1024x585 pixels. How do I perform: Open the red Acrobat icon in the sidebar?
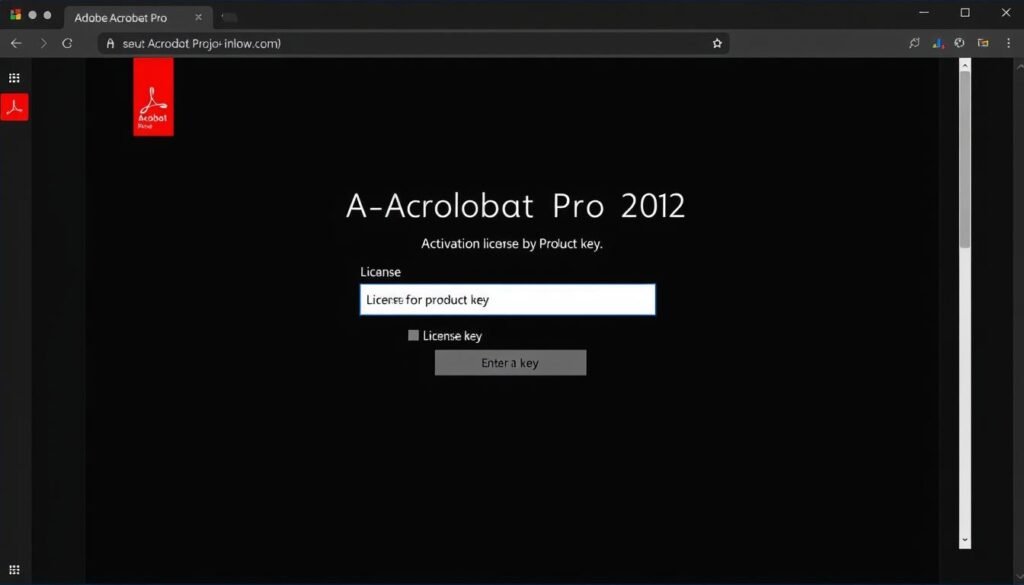(14, 107)
